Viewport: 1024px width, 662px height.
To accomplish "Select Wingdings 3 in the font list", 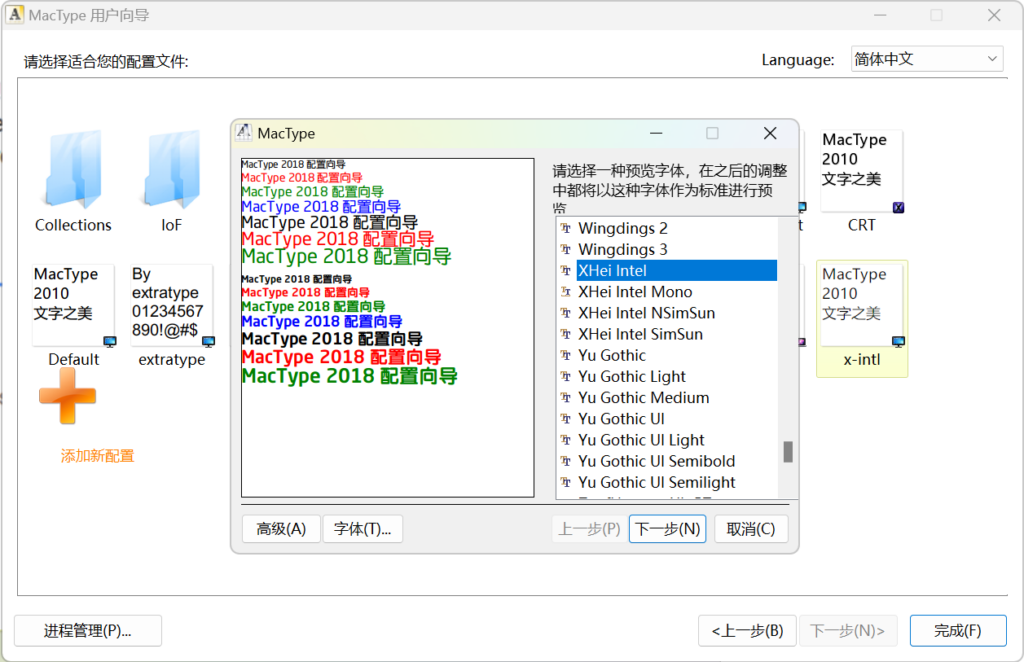I will coord(622,249).
